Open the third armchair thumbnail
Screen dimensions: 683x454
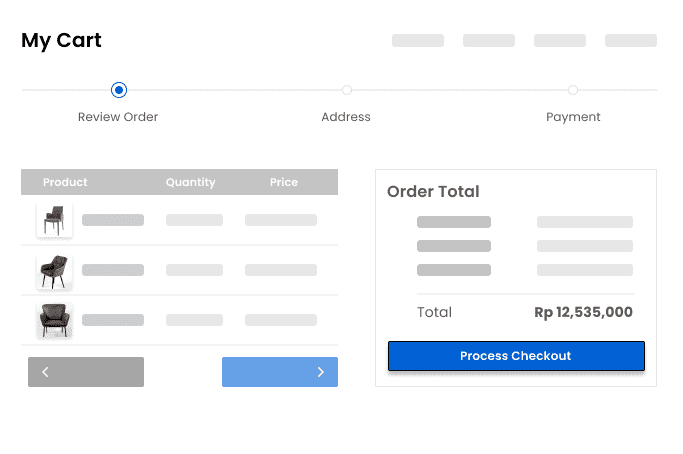point(54,320)
